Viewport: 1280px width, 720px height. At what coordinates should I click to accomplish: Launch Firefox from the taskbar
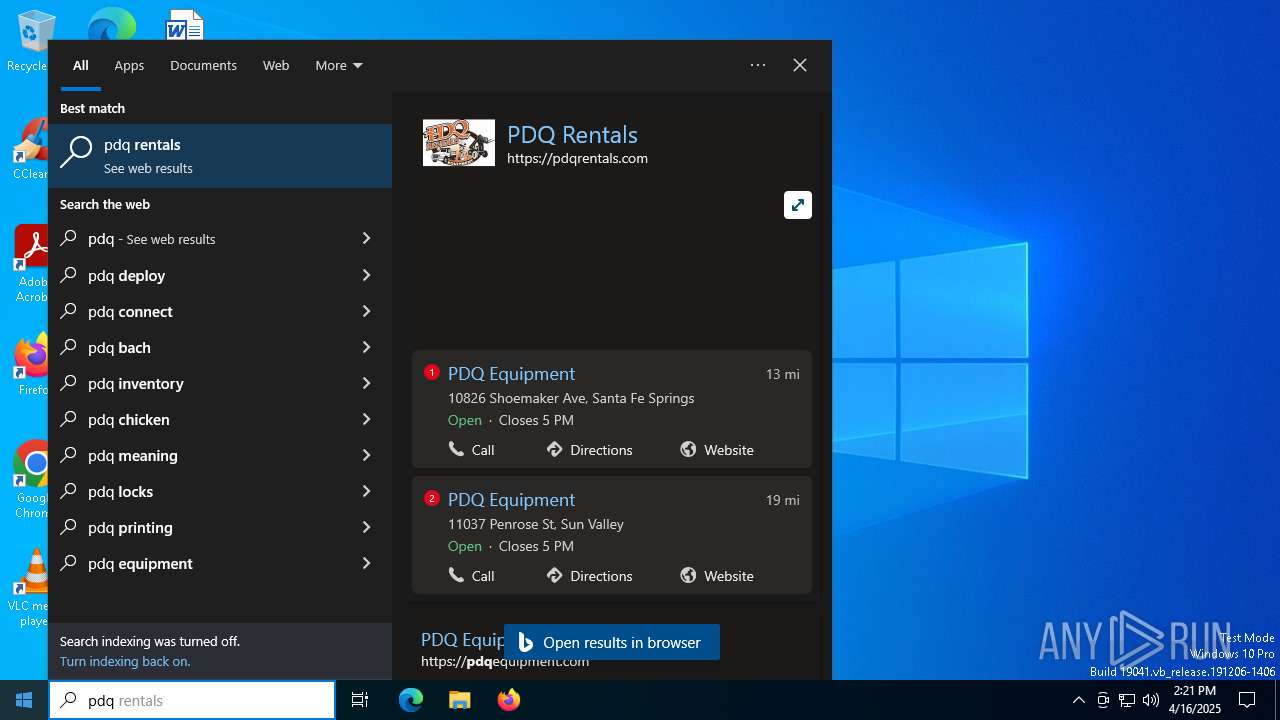[x=509, y=700]
